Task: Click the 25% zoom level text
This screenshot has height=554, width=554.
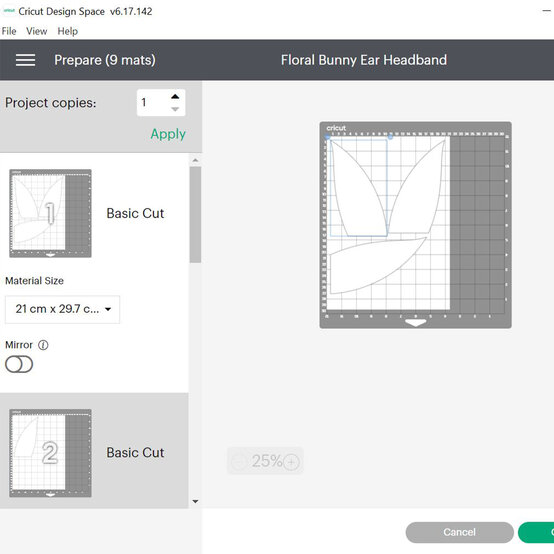Action: 267,461
